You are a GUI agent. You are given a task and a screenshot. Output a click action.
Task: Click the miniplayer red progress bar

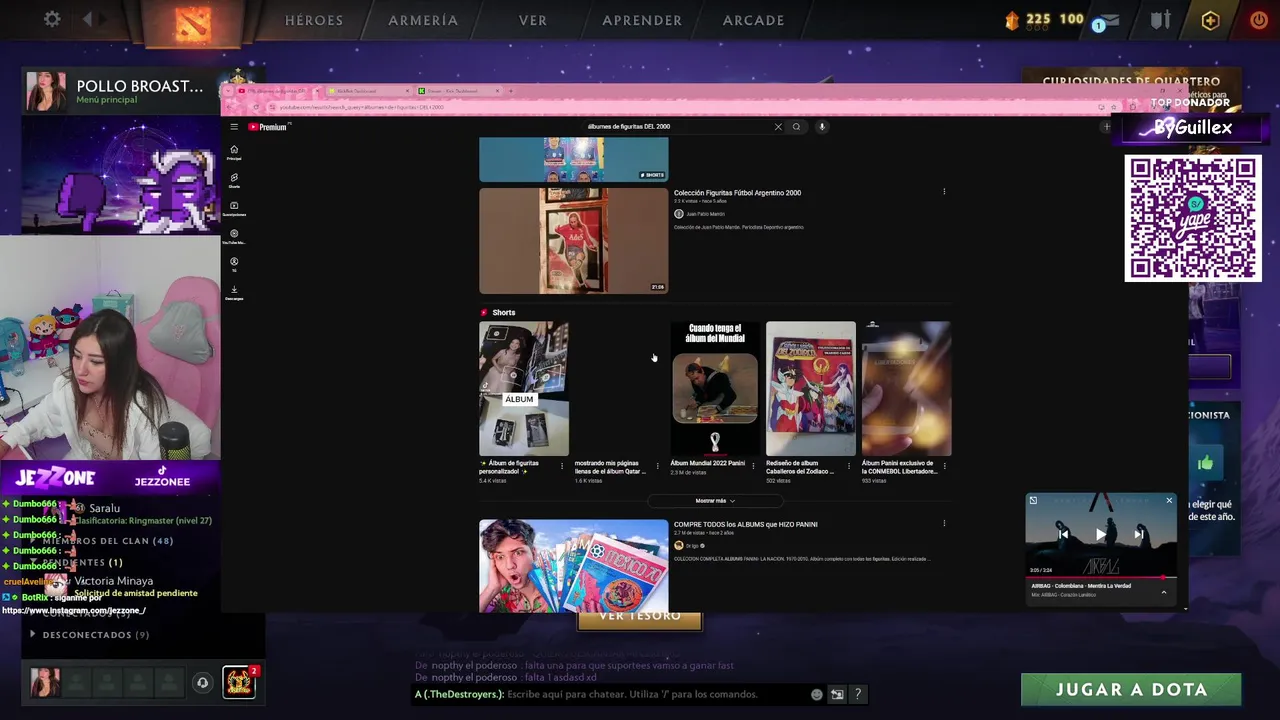1101,577
